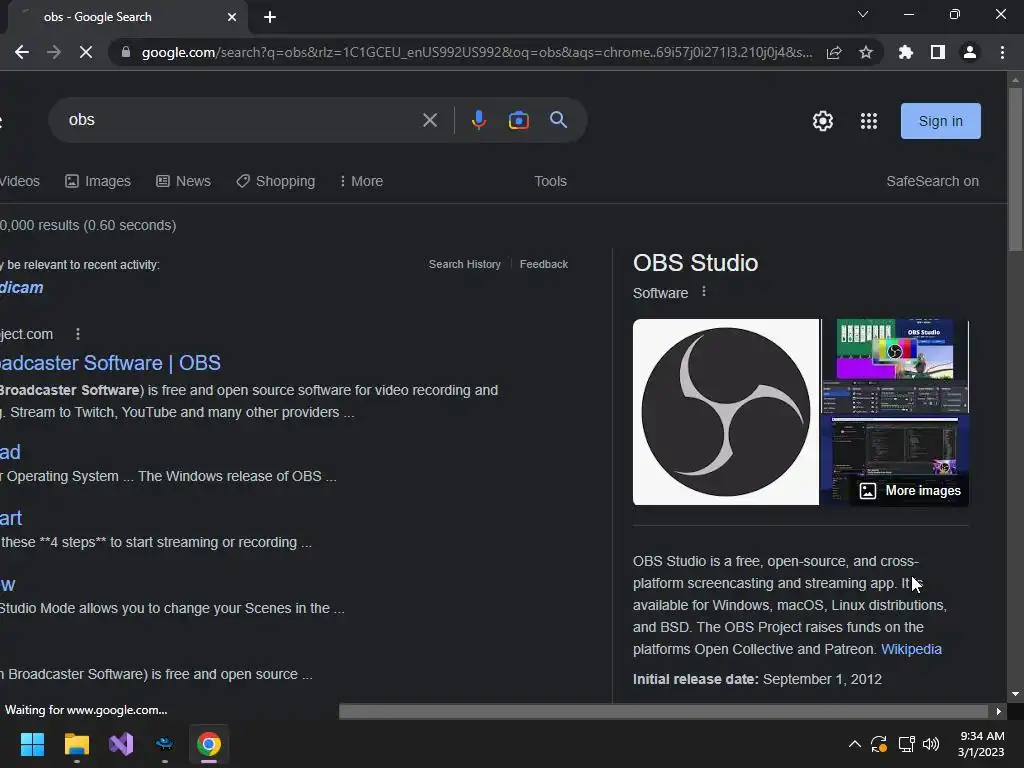Open the three-dot menu beside Software label
1024x768 pixels.
703,292
